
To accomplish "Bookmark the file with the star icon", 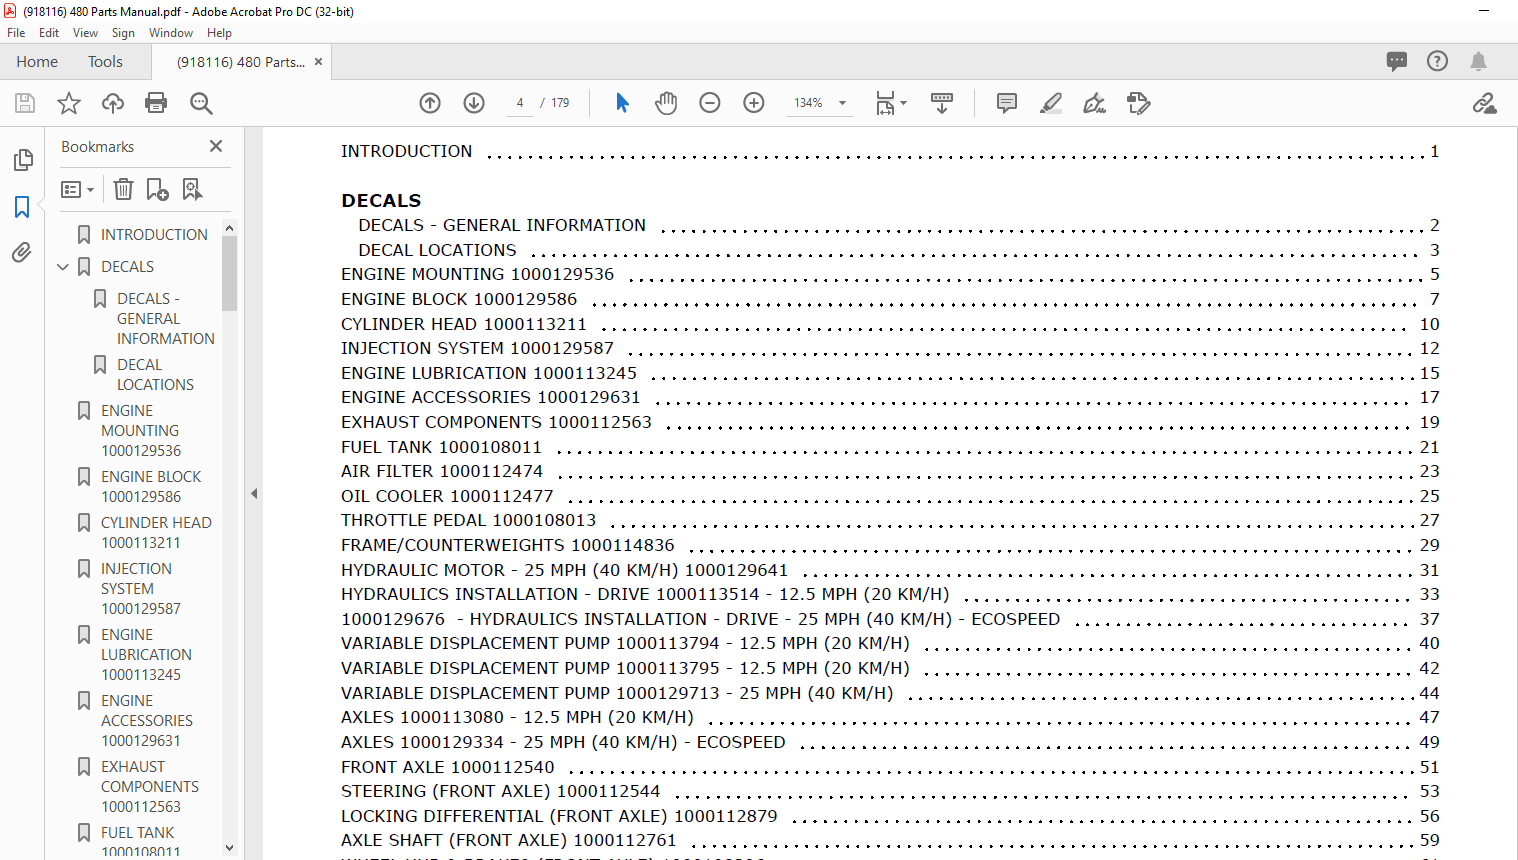I will pyautogui.click(x=69, y=103).
